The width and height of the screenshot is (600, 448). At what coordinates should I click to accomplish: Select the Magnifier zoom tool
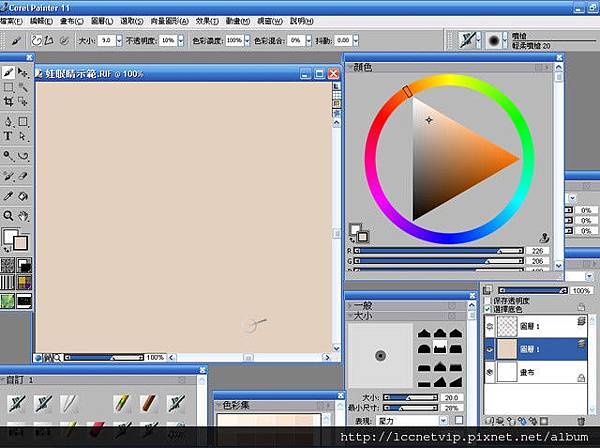click(x=8, y=216)
